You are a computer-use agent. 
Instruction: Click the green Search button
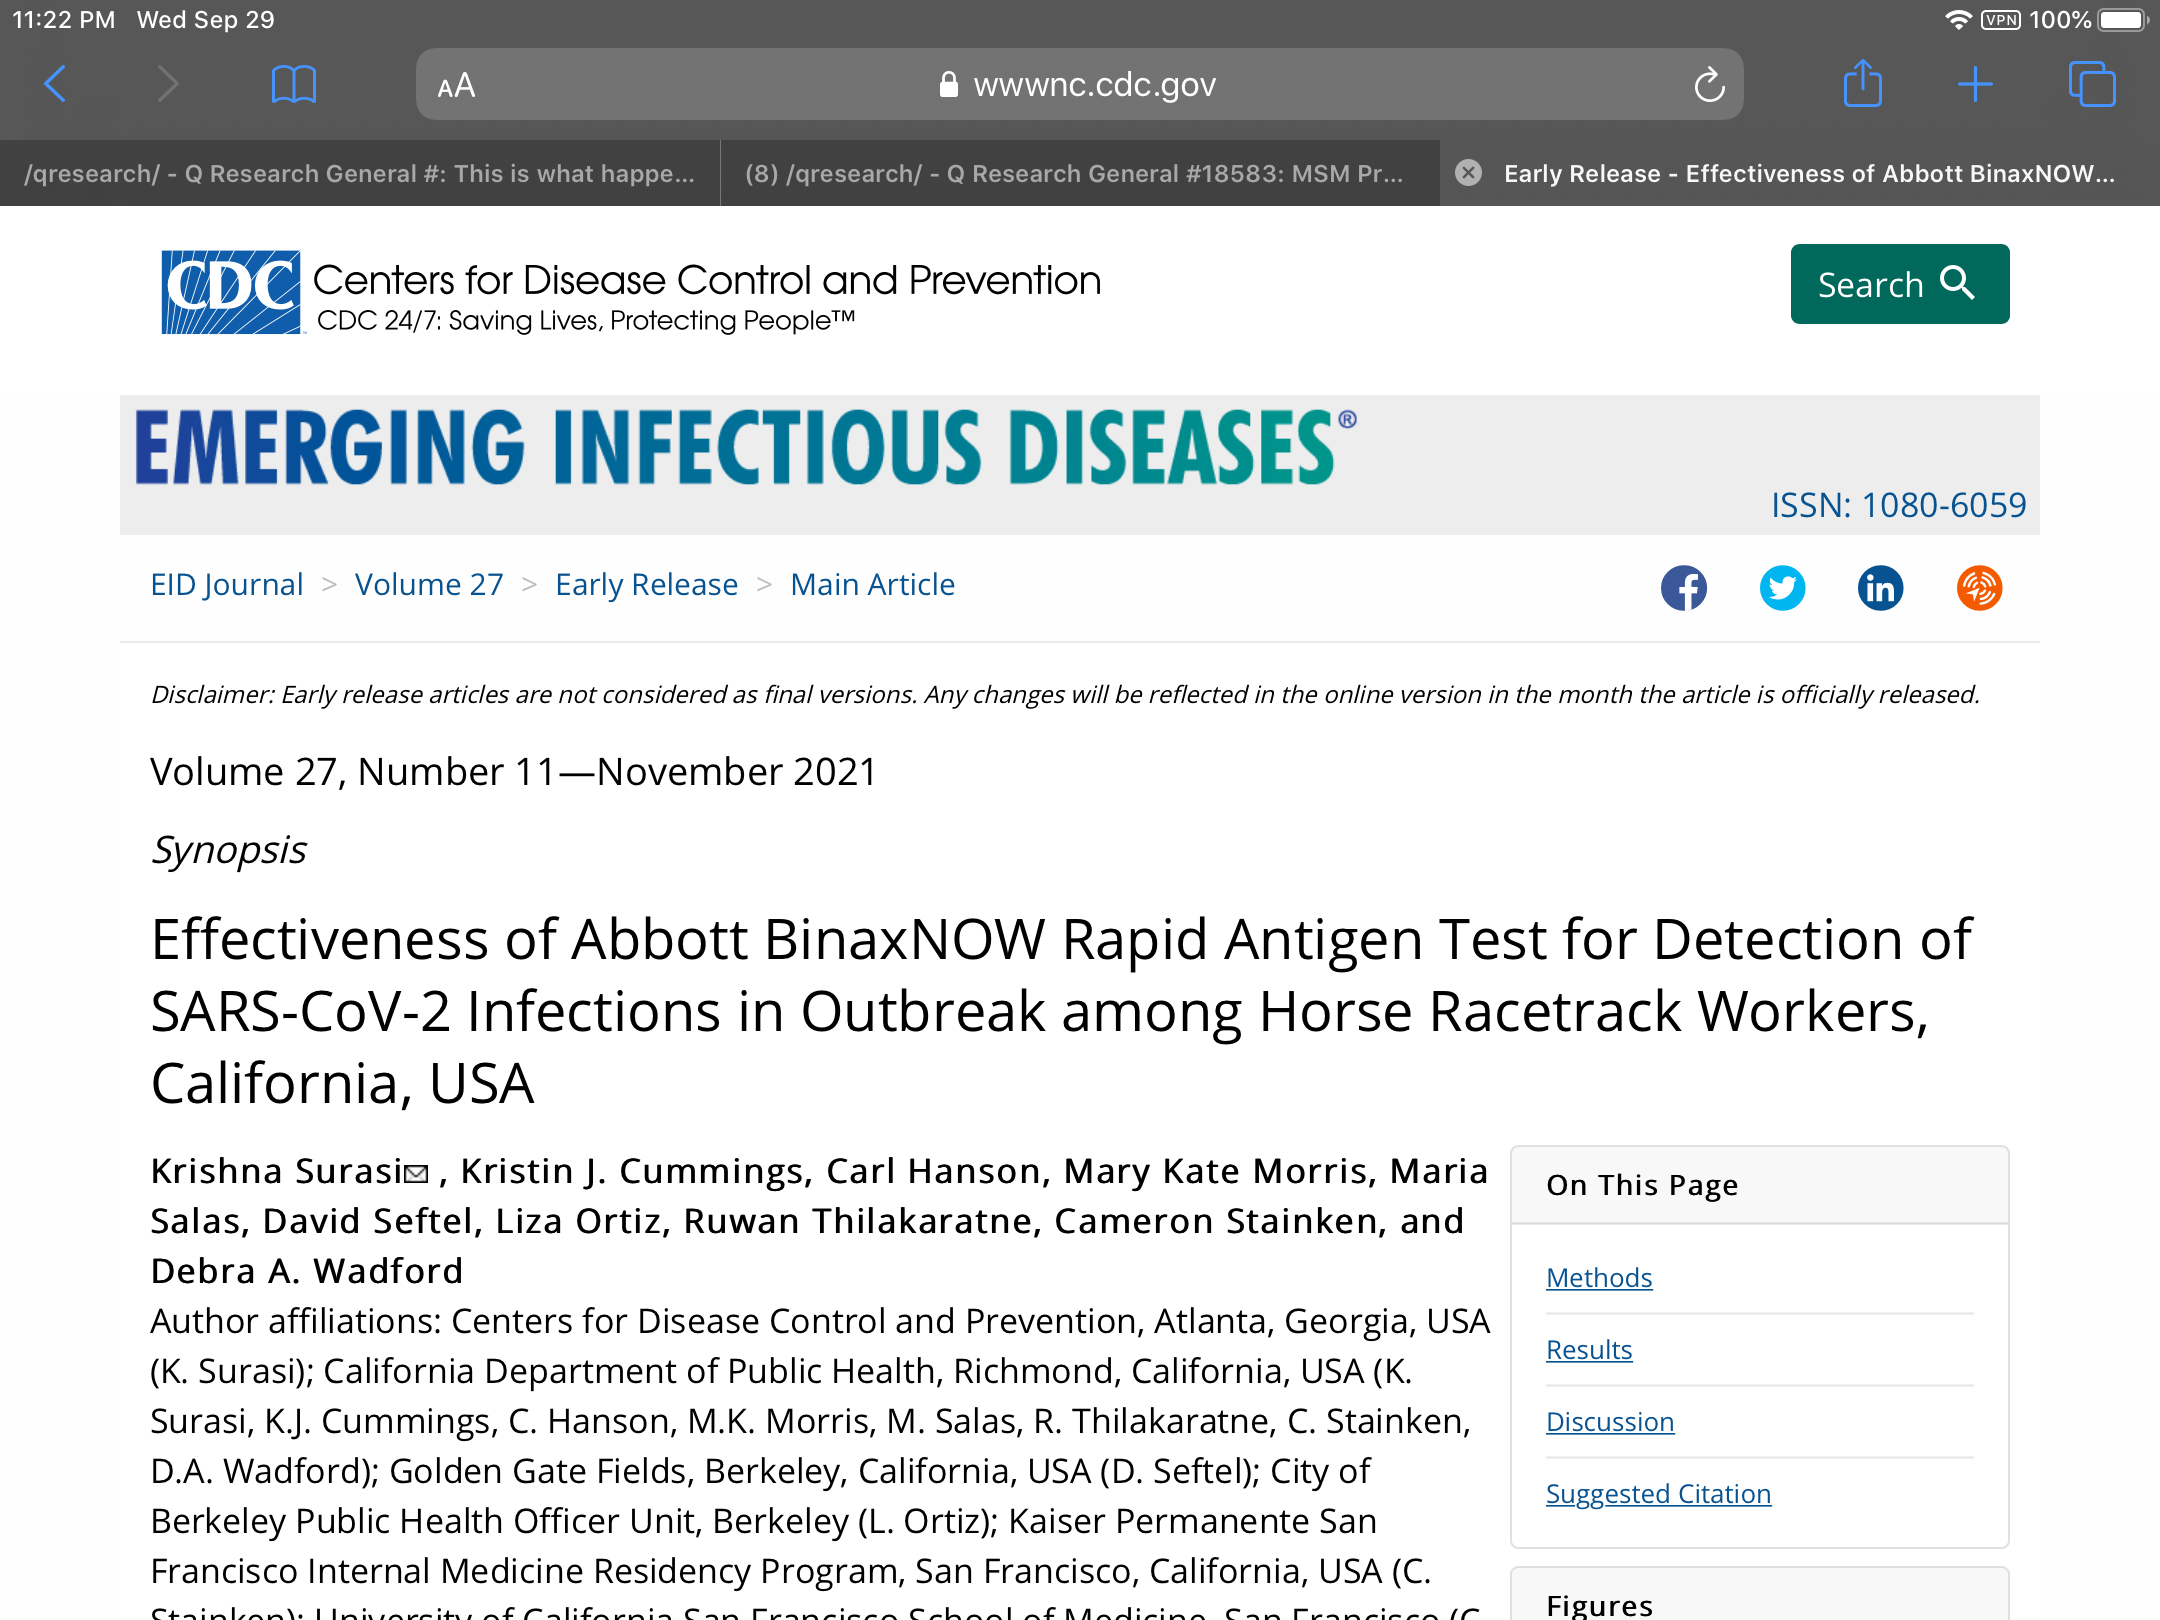[1899, 284]
